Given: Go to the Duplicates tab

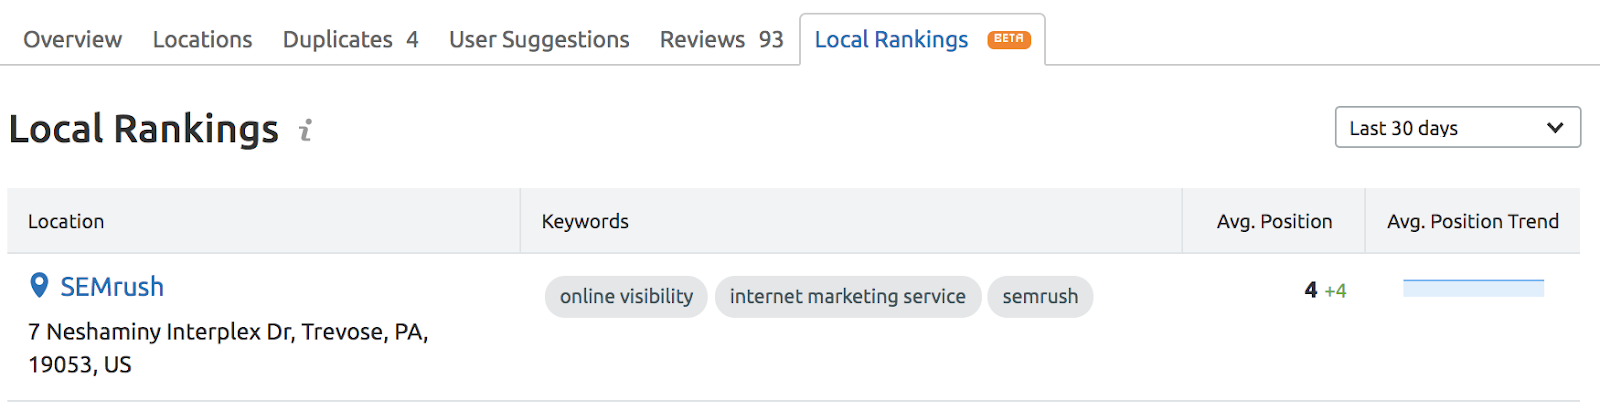Looking at the screenshot, I should point(350,39).
